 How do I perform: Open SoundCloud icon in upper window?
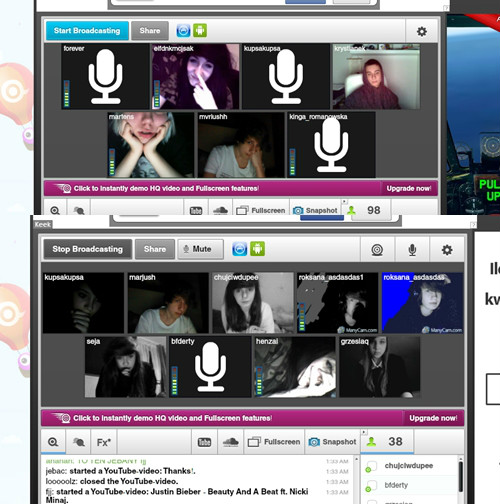[x=220, y=210]
